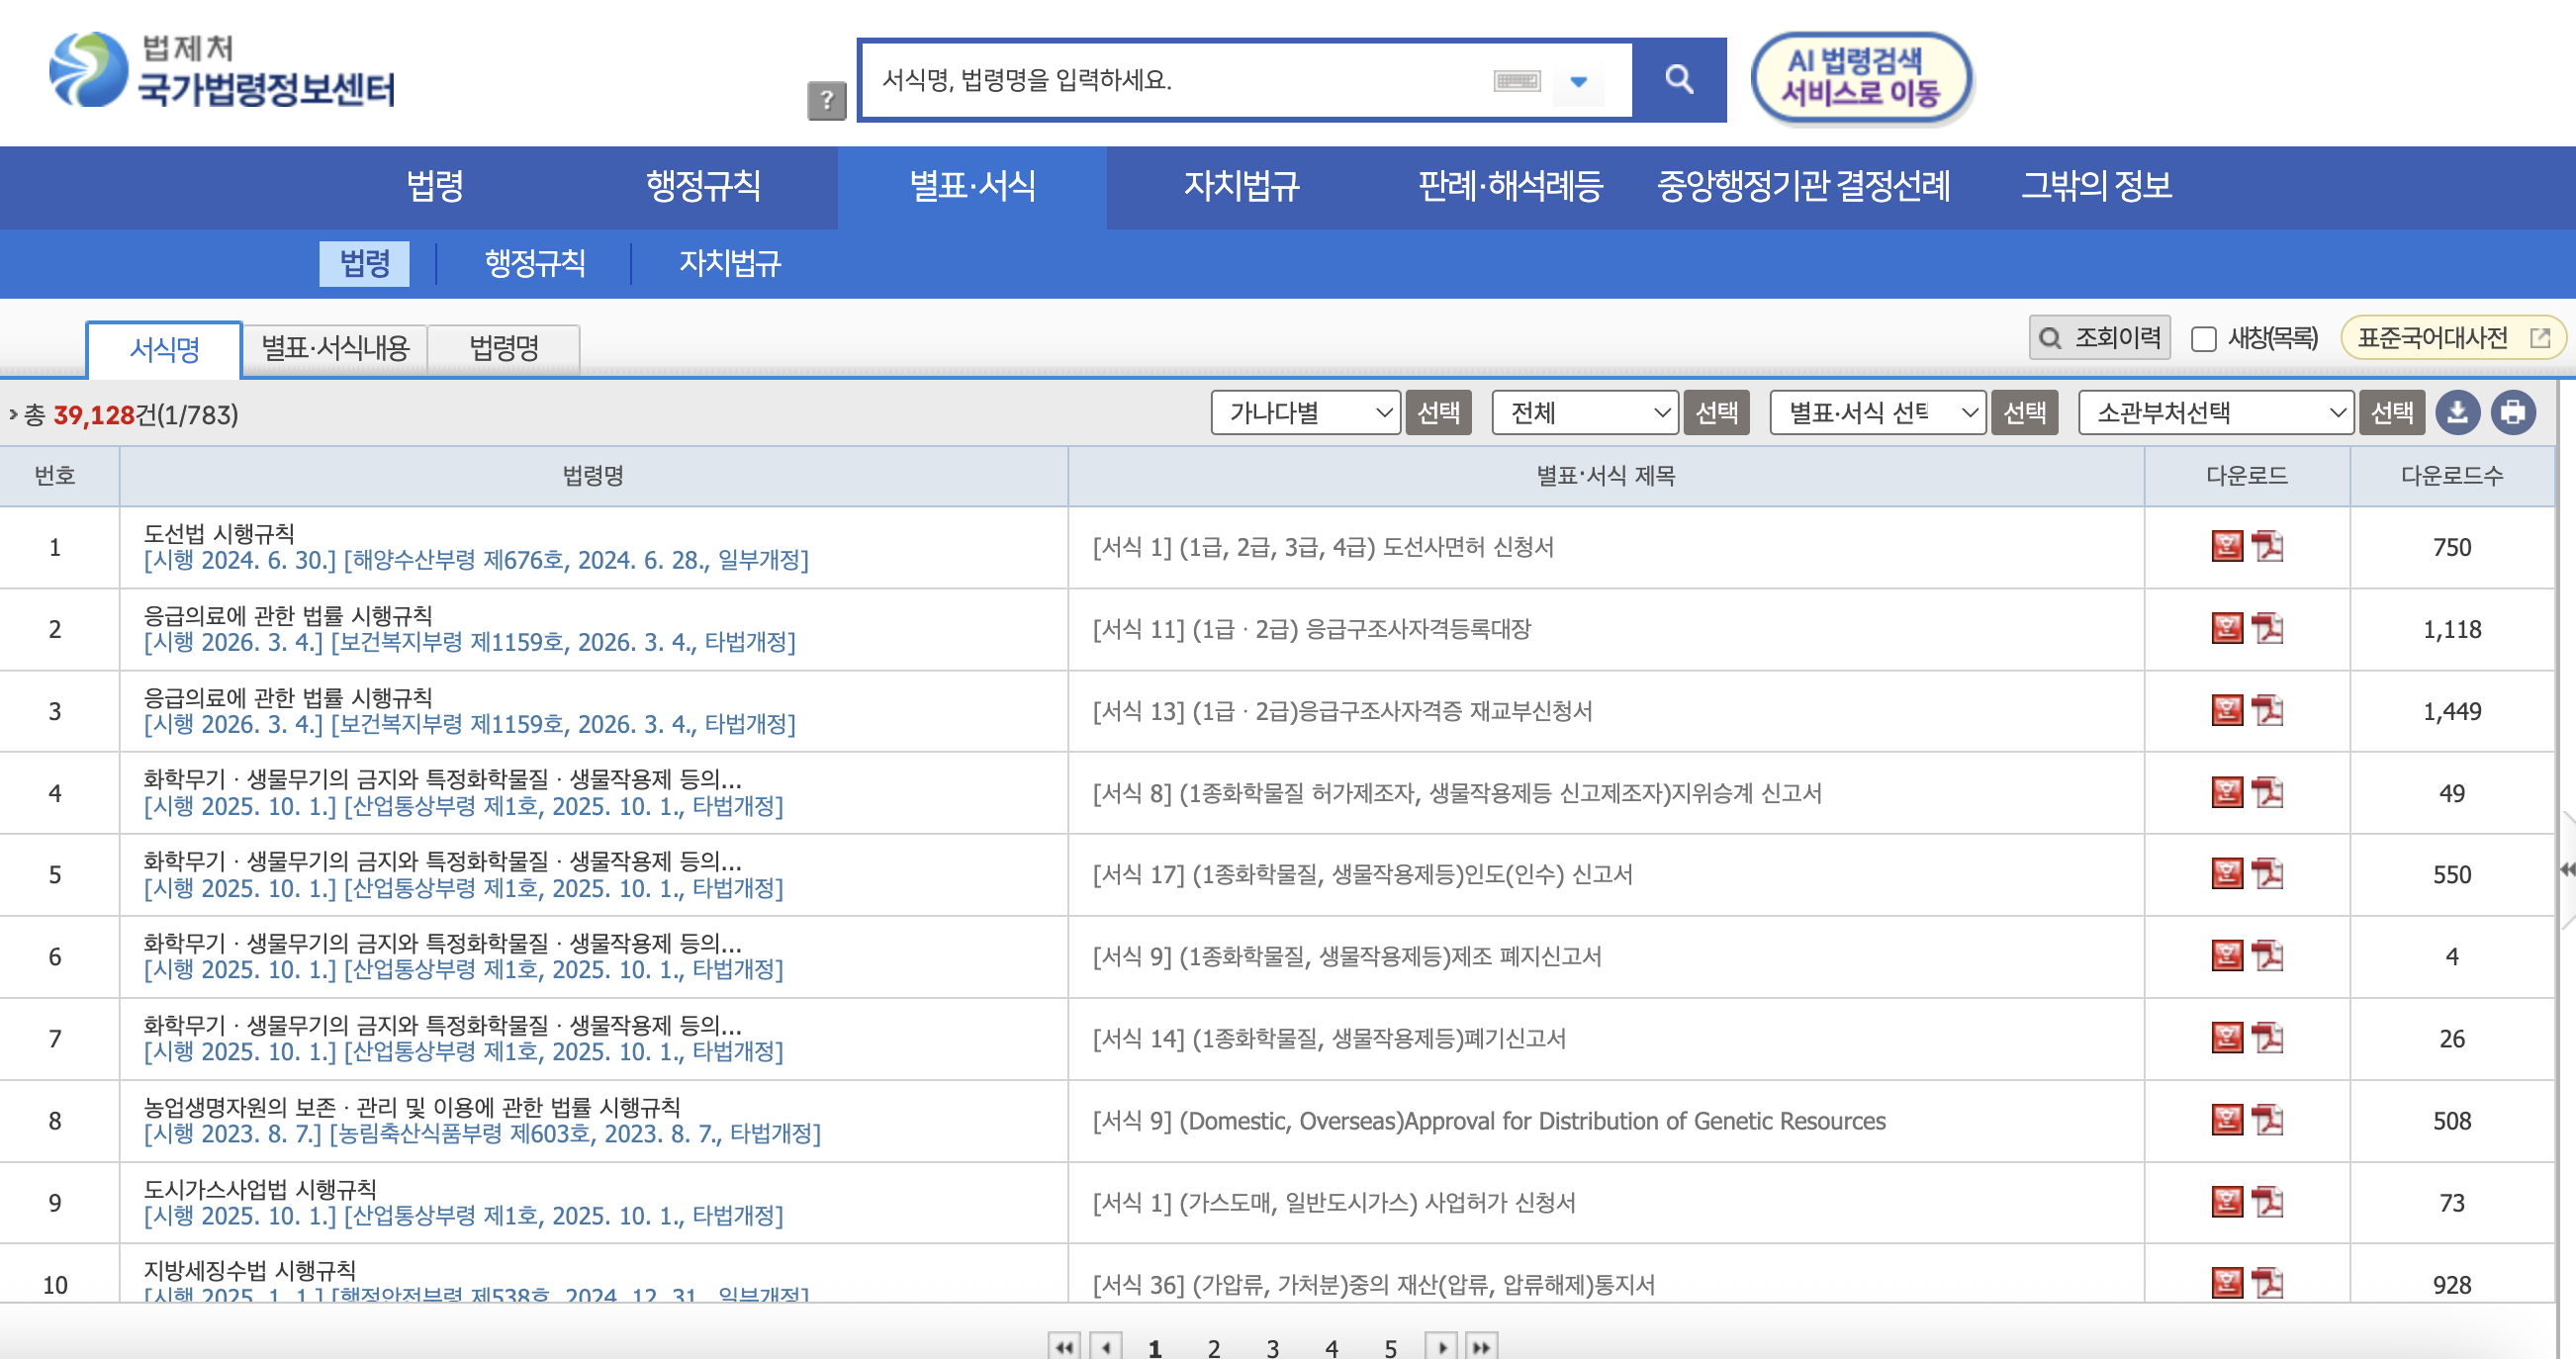The width and height of the screenshot is (2576, 1359).
Task: Switch to the 별표·서식내용 tab
Action: 335,348
